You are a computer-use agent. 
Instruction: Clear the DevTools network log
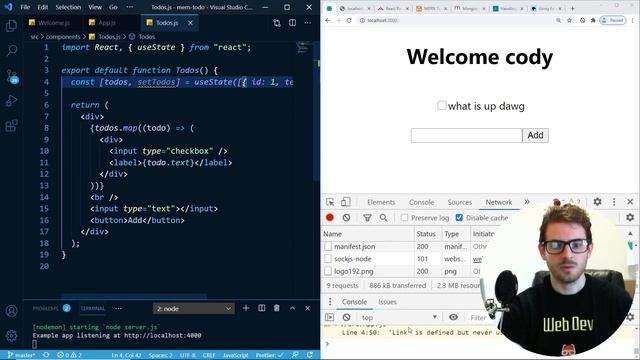347,218
